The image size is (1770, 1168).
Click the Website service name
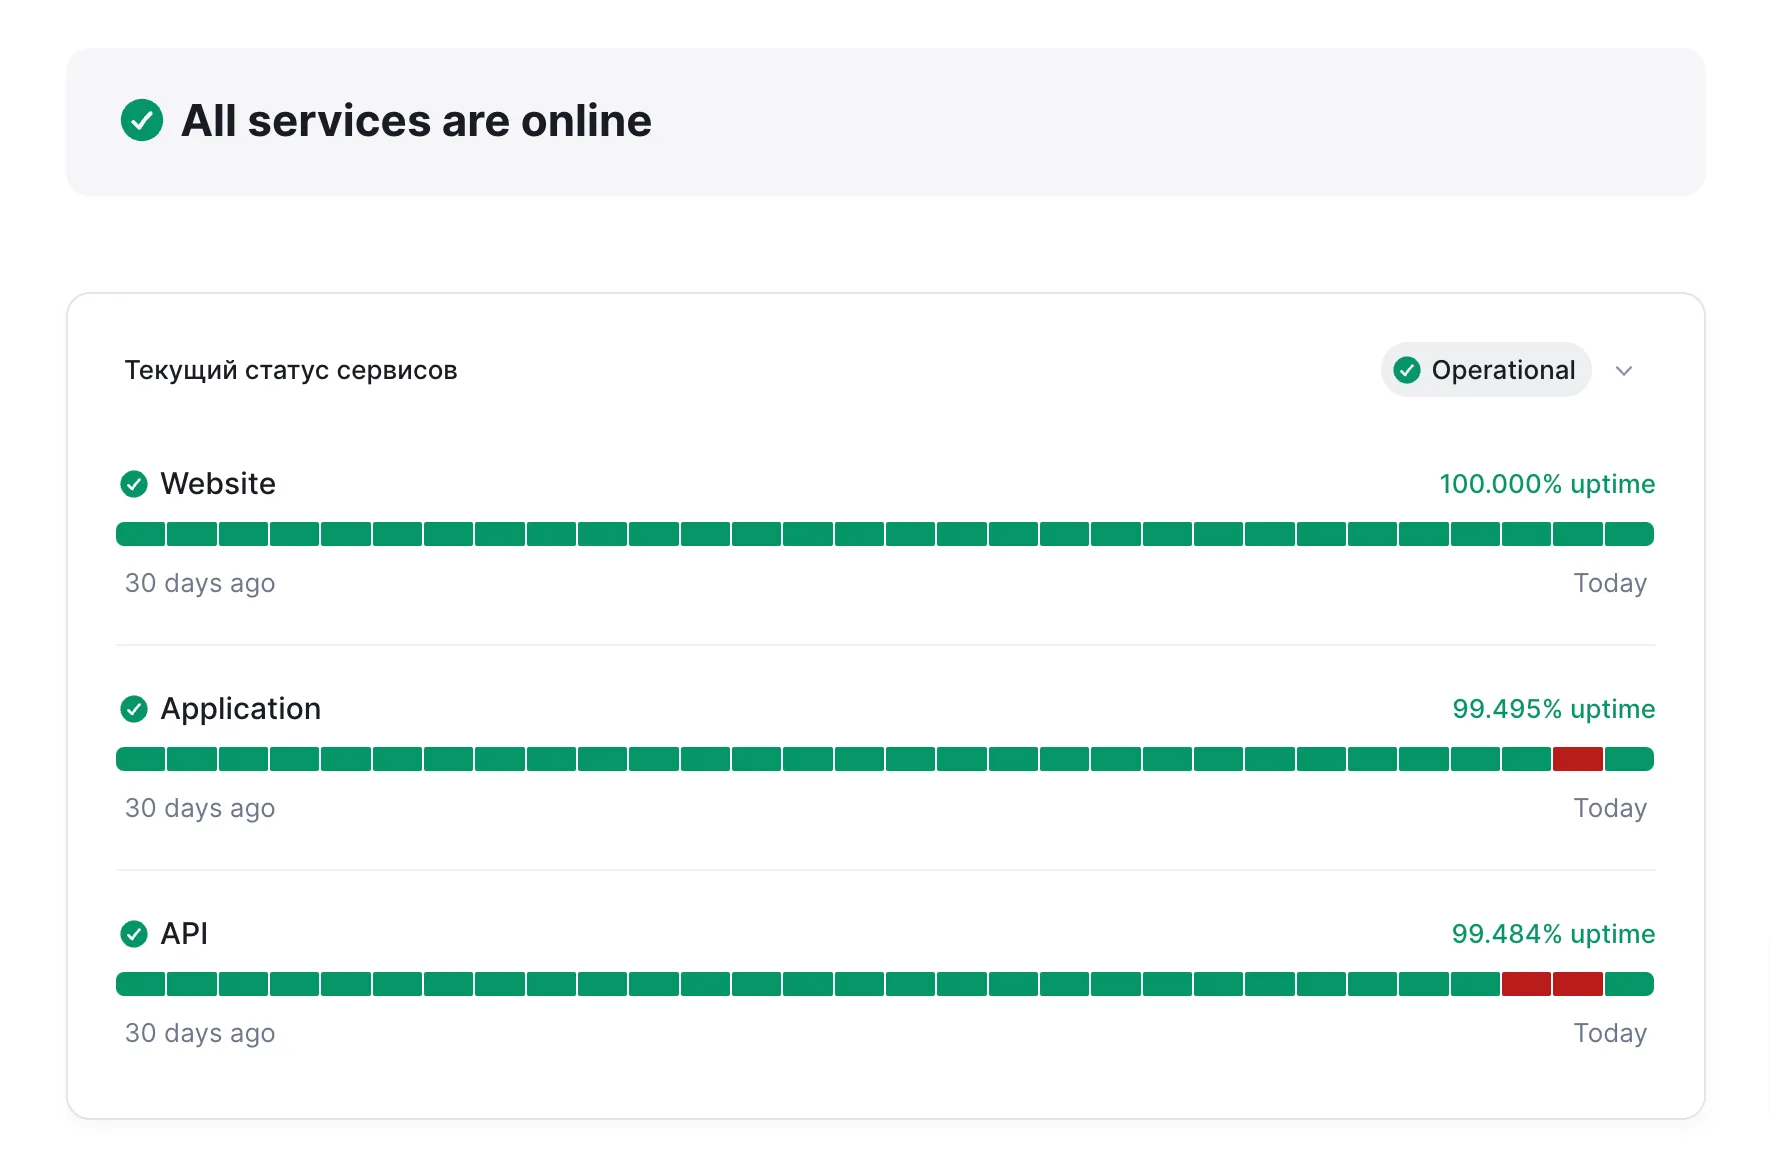click(x=218, y=484)
